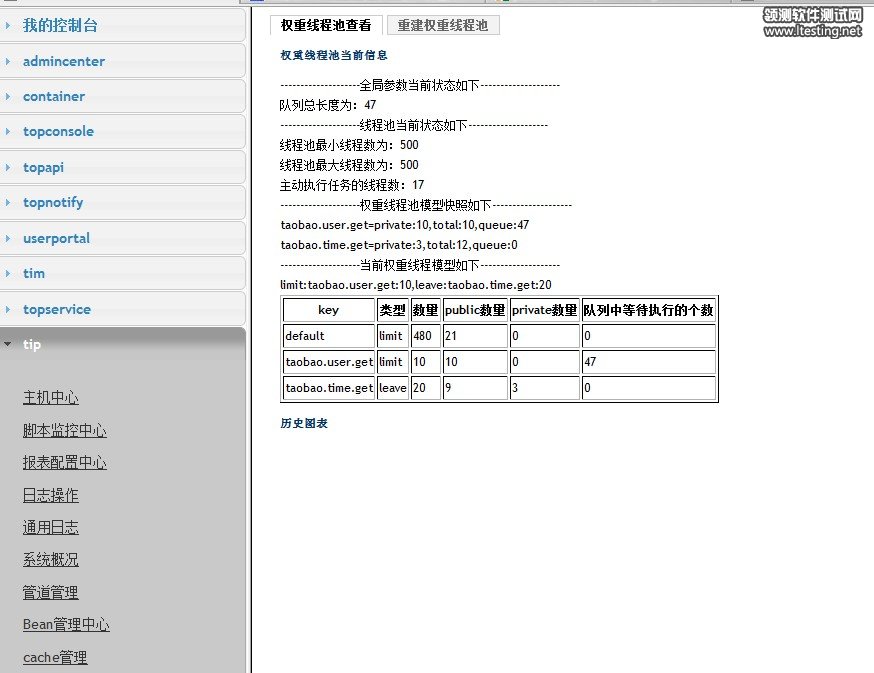The image size is (874, 673).
Task: Switch to the 重建权重线程池 tab
Action: click(x=443, y=25)
